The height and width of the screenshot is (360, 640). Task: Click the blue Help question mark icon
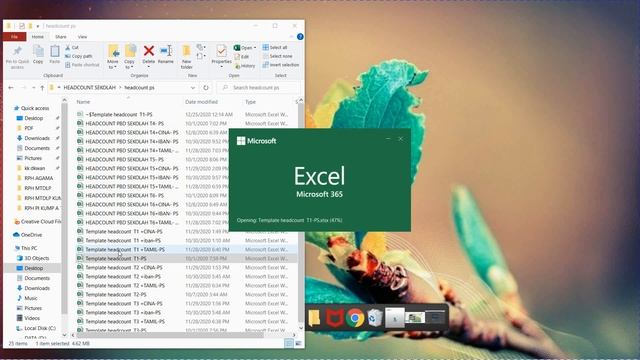click(x=300, y=37)
